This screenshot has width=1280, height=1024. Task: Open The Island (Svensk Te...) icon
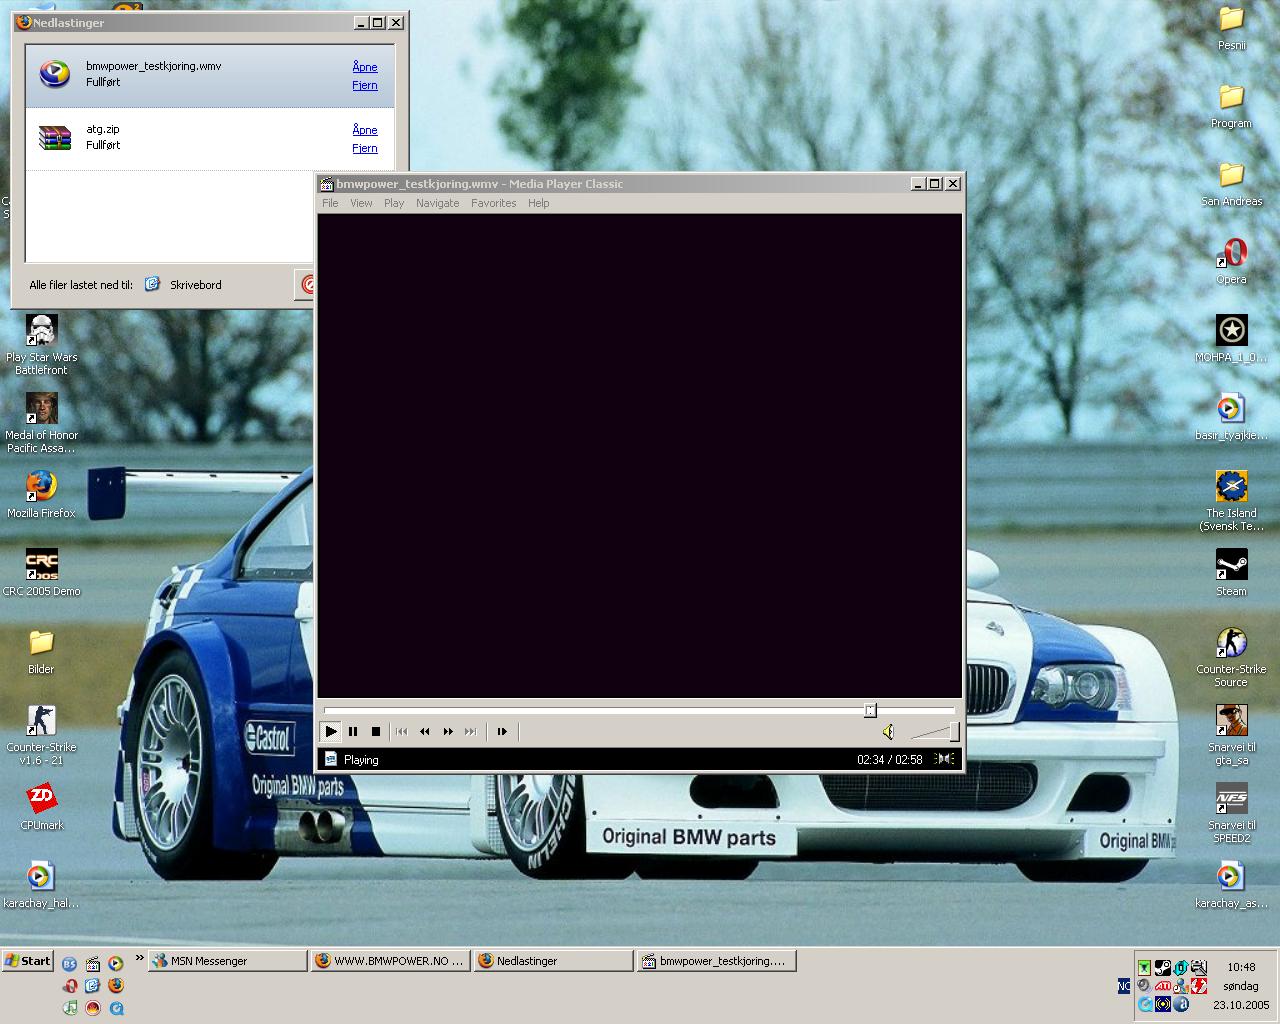[x=1231, y=502]
